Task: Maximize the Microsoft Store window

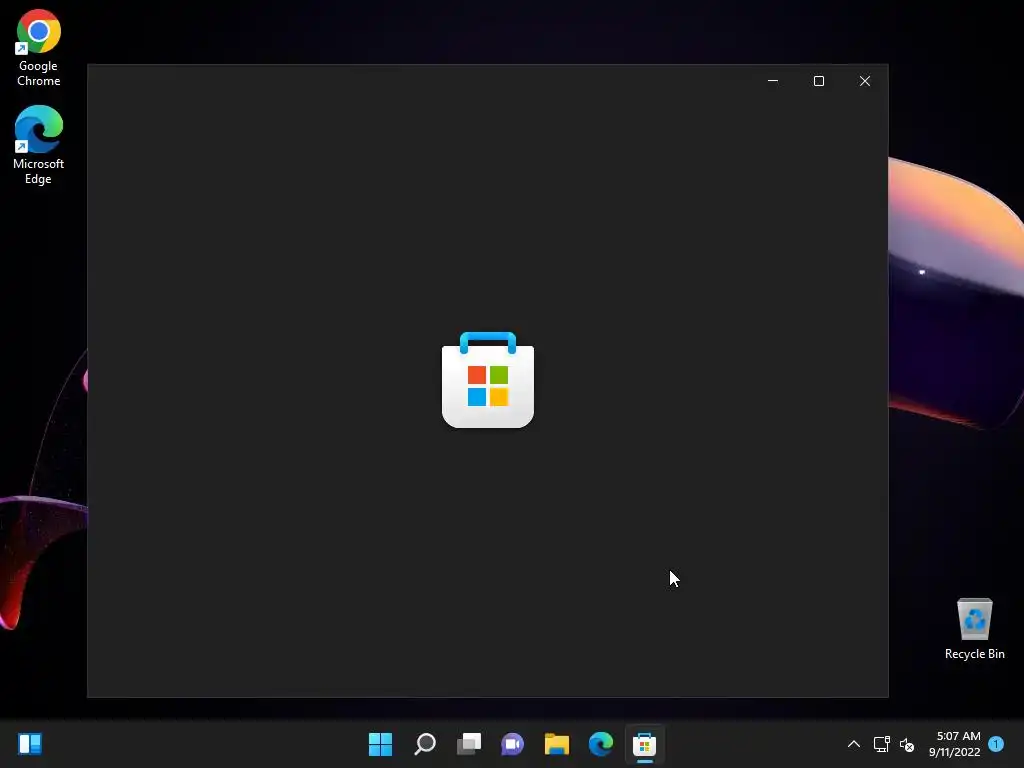Action: (x=819, y=81)
